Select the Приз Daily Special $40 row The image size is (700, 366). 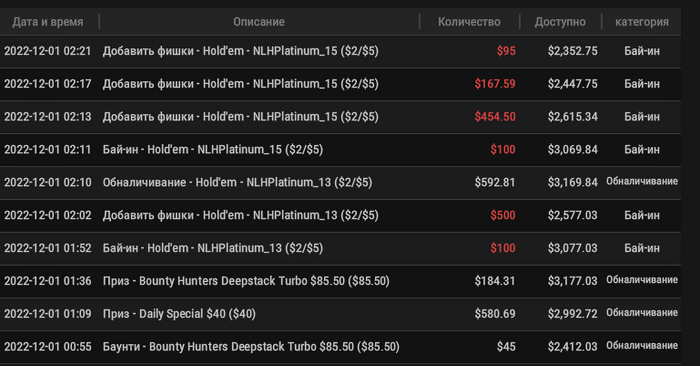tap(340, 314)
